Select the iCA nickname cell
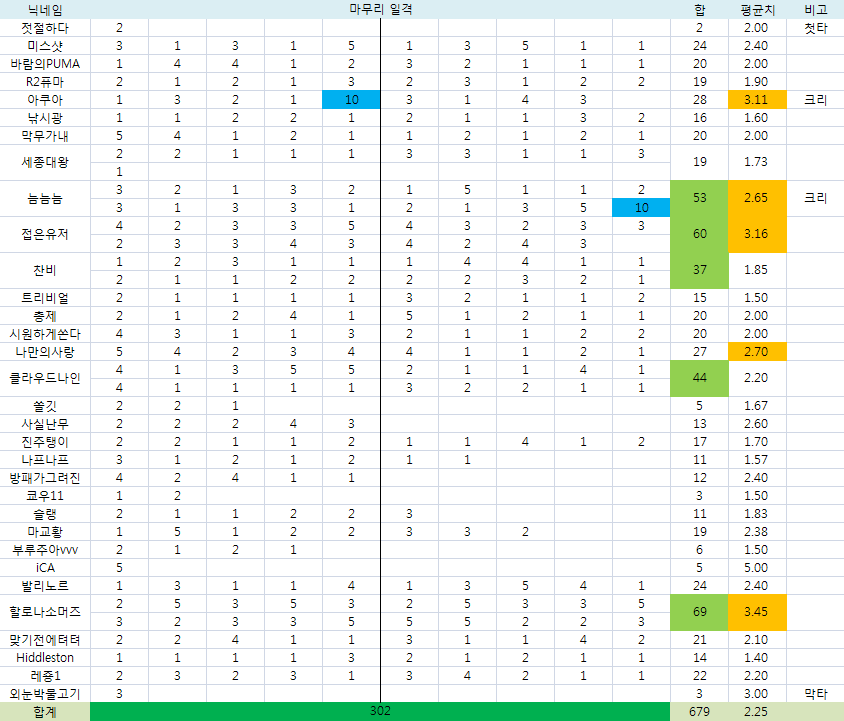The height and width of the screenshot is (721, 844). pyautogui.click(x=44, y=567)
